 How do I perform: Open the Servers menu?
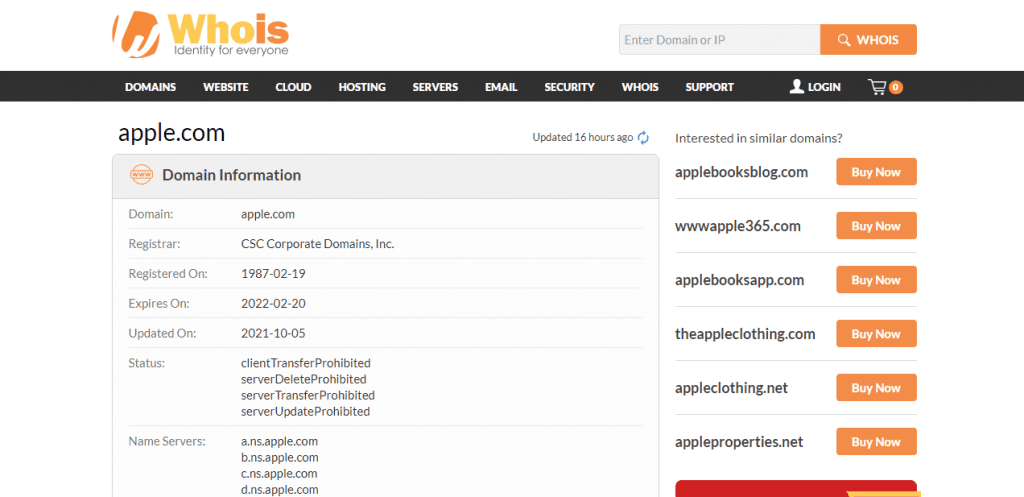(x=435, y=87)
